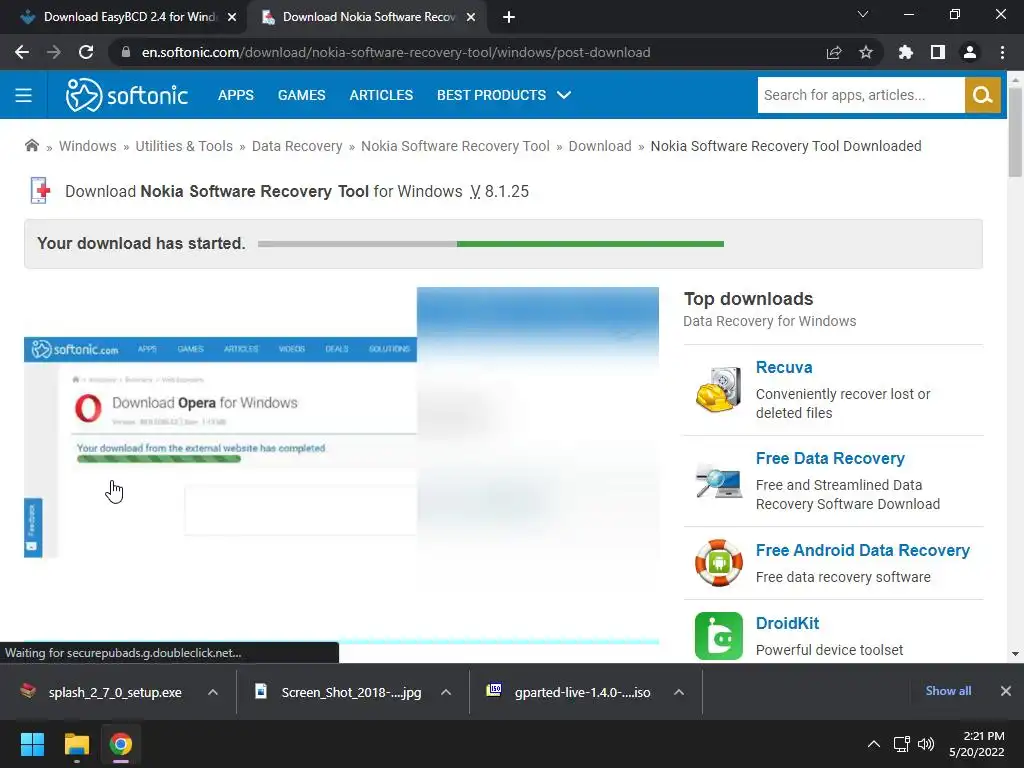Click the Utilities & Tools breadcrumb
Image resolution: width=1024 pixels, height=768 pixels.
184,146
